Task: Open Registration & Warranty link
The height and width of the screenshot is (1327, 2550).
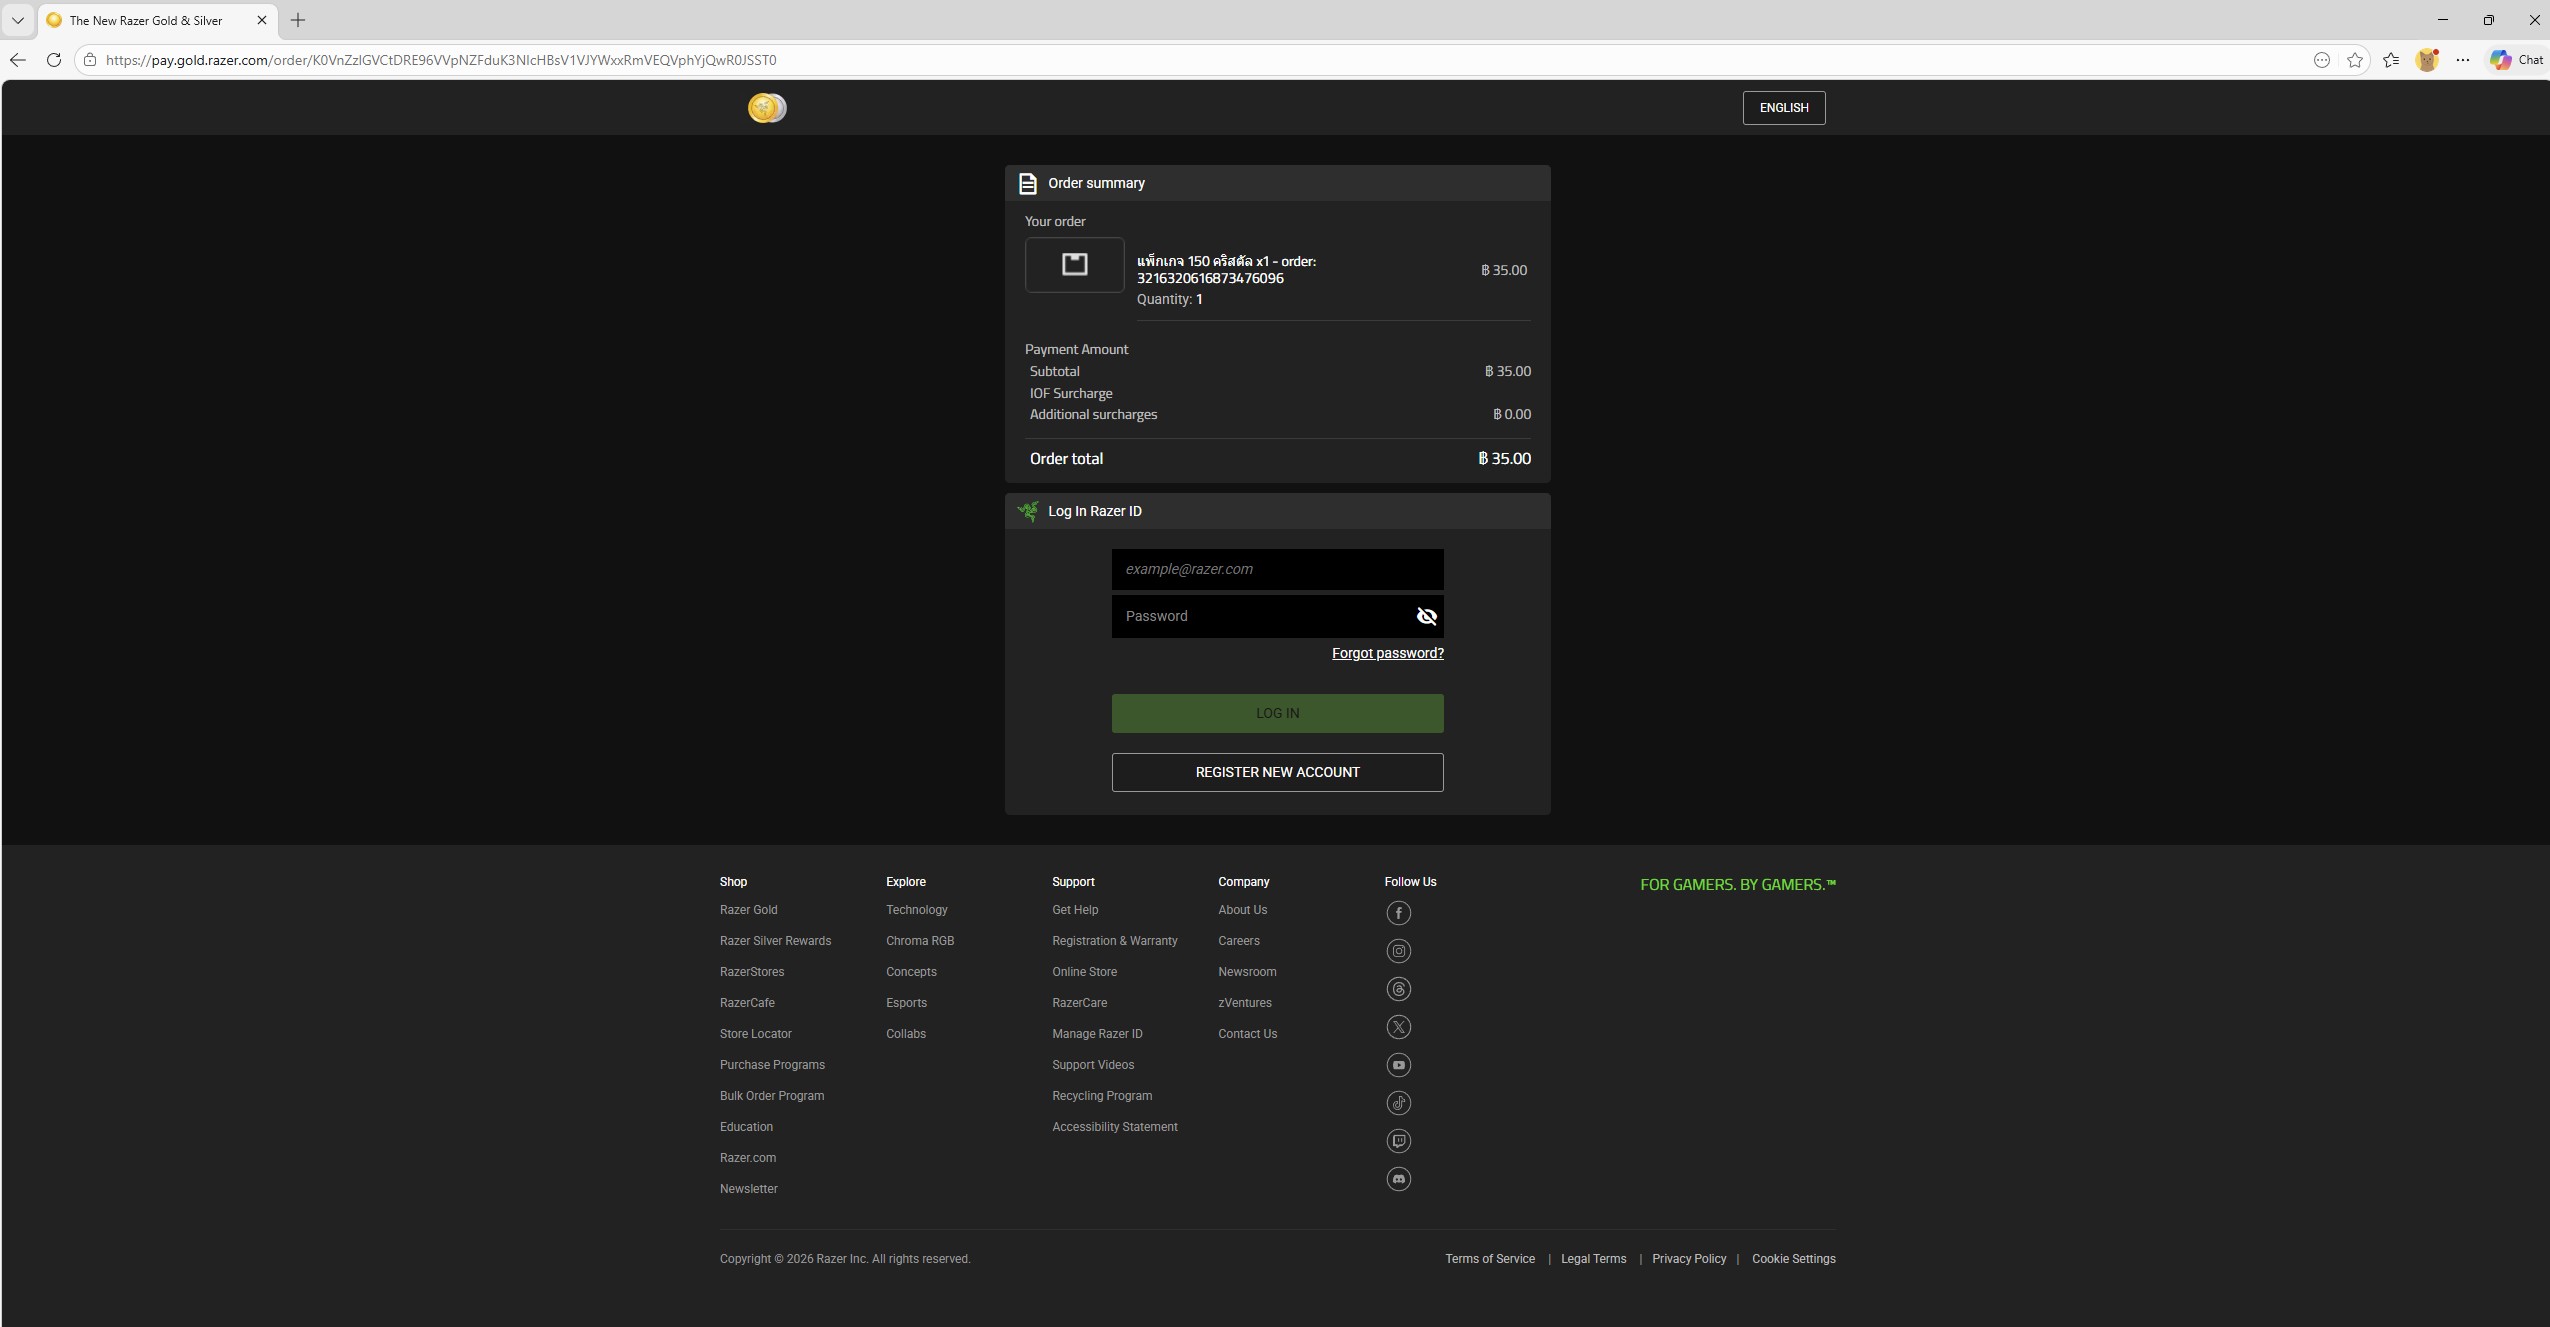Action: [1114, 941]
